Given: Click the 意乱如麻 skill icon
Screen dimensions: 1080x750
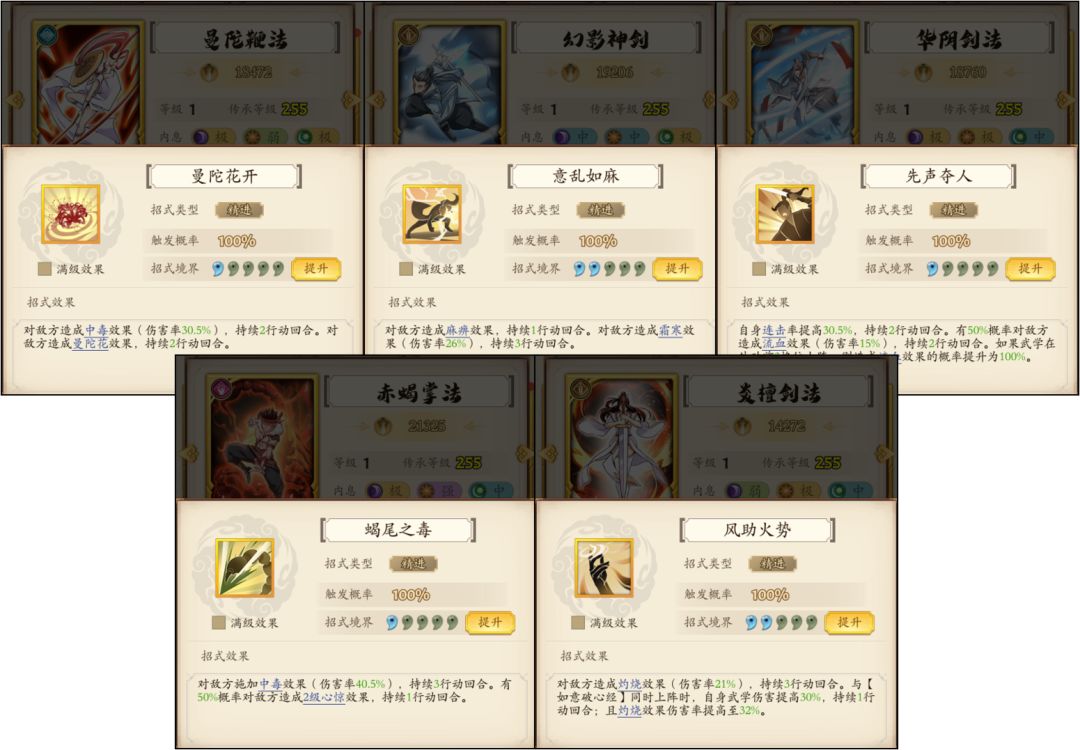Looking at the screenshot, I should (432, 214).
